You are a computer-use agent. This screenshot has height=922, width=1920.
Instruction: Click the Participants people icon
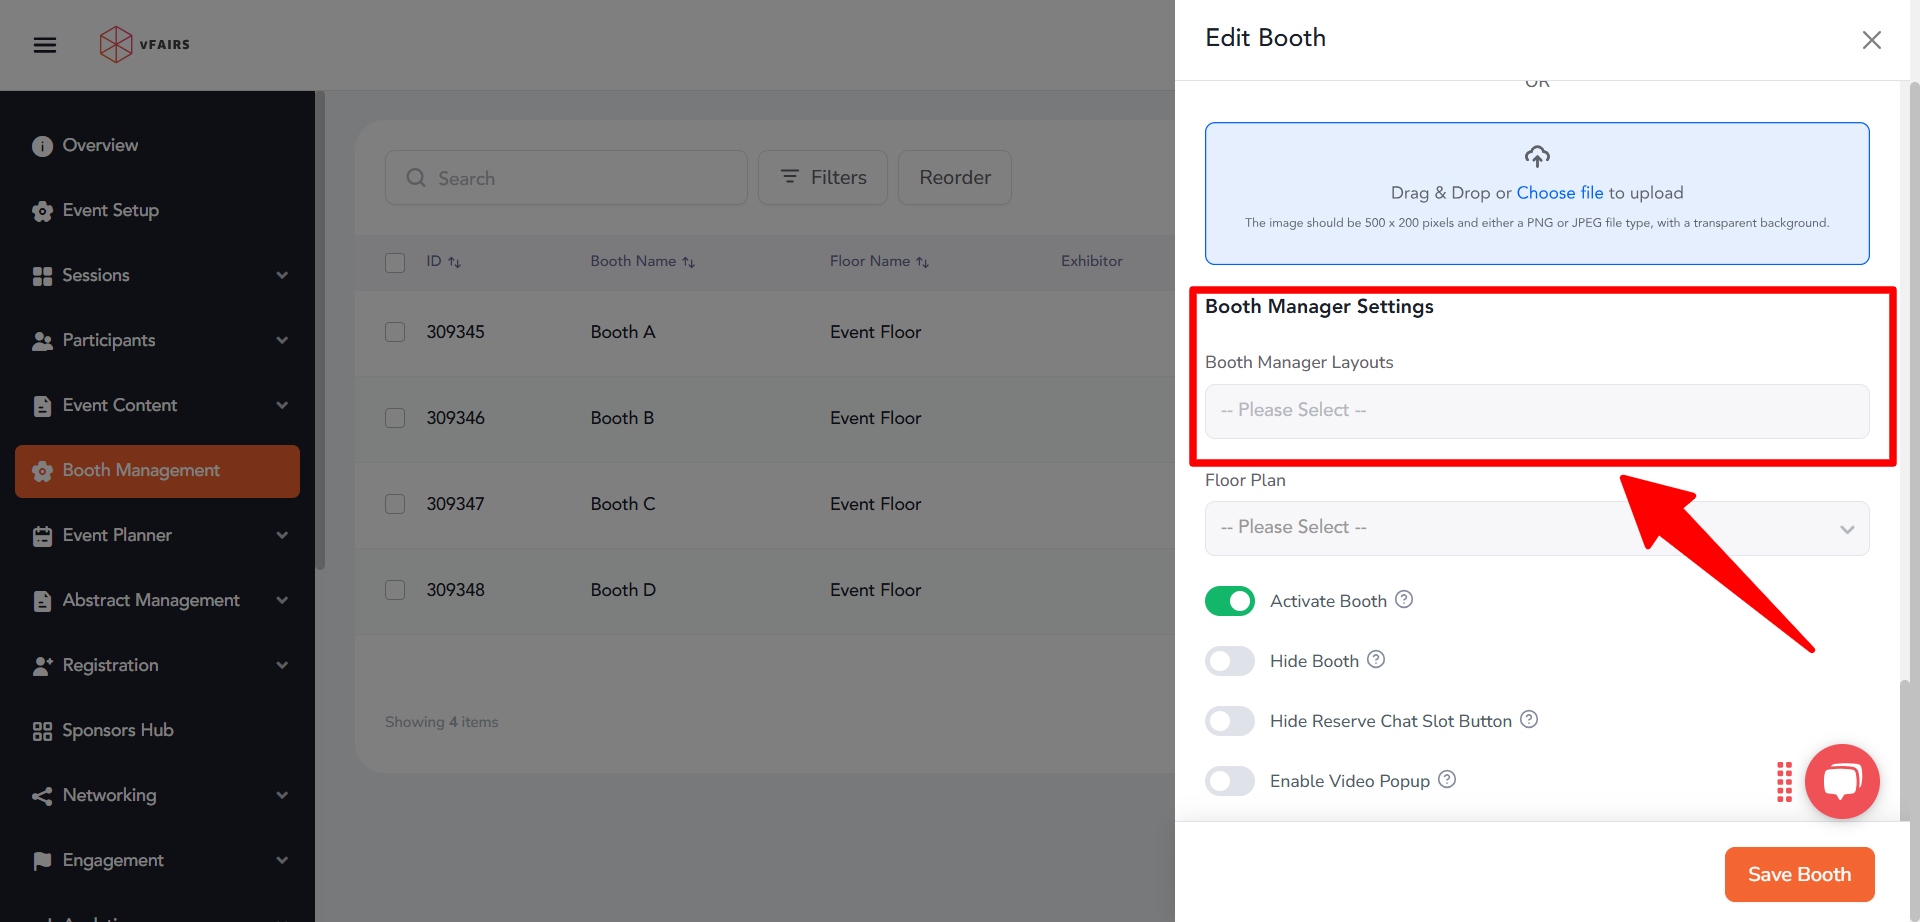point(41,340)
